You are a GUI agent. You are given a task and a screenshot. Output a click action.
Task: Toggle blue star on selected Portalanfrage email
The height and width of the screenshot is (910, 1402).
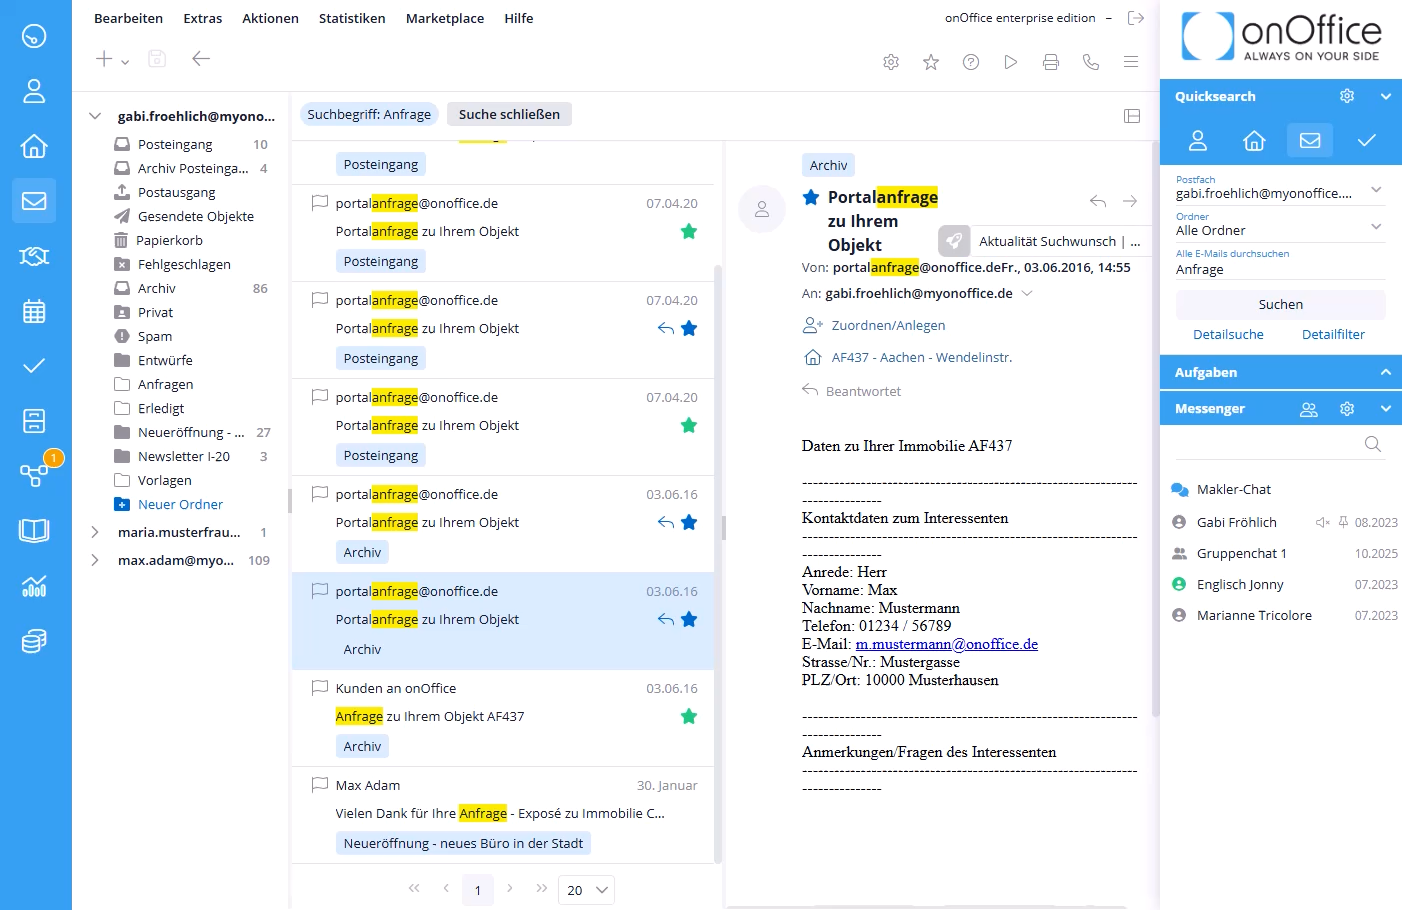689,619
